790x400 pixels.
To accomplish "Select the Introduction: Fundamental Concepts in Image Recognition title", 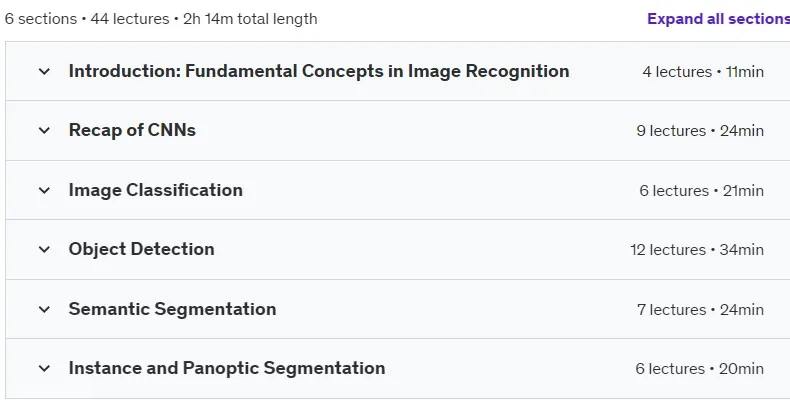I will pos(319,71).
